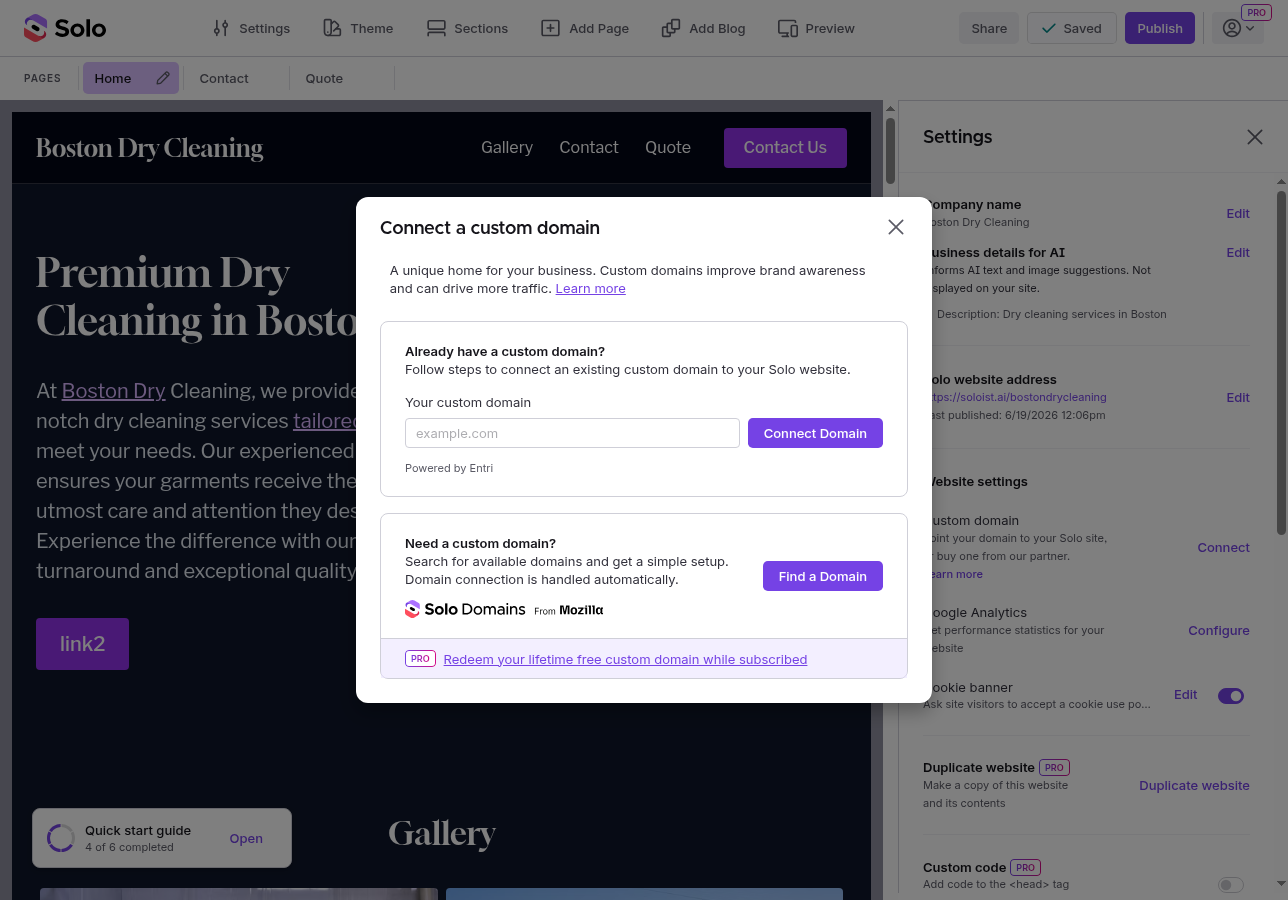Image resolution: width=1288 pixels, height=900 pixels.
Task: Redeem lifetime free custom domain link
Action: coord(625,659)
